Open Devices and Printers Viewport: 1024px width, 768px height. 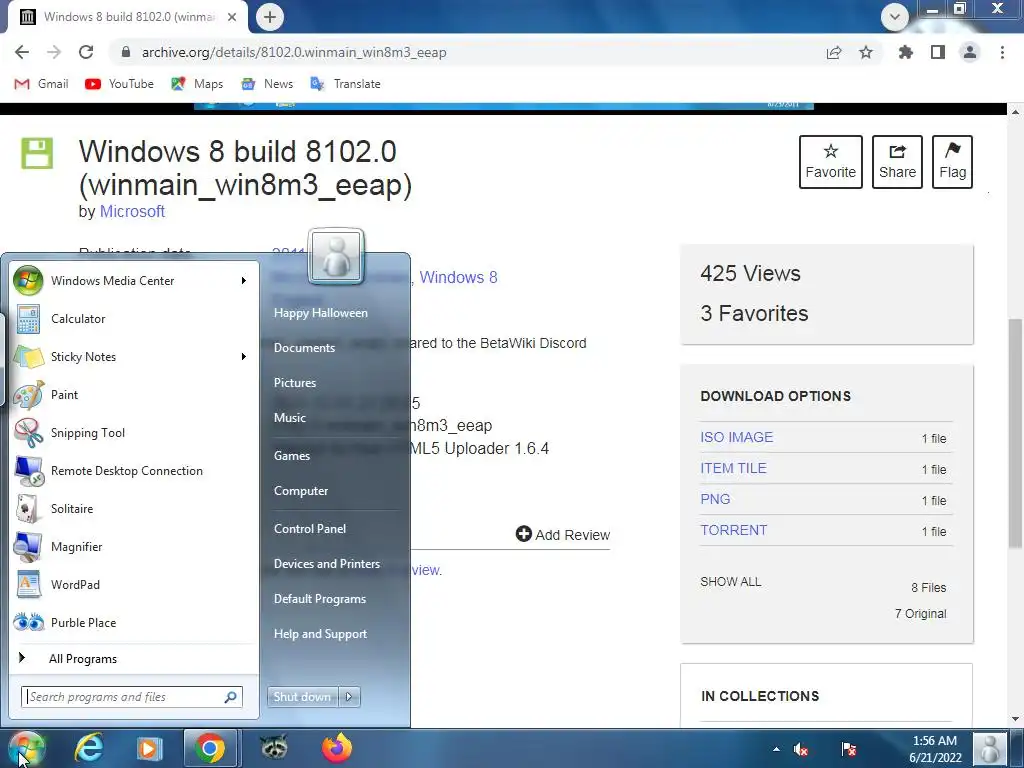pos(327,564)
